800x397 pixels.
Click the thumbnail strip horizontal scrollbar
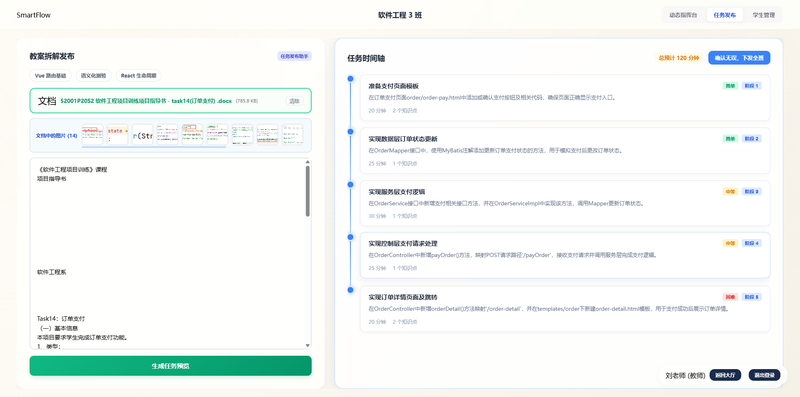(x=153, y=147)
